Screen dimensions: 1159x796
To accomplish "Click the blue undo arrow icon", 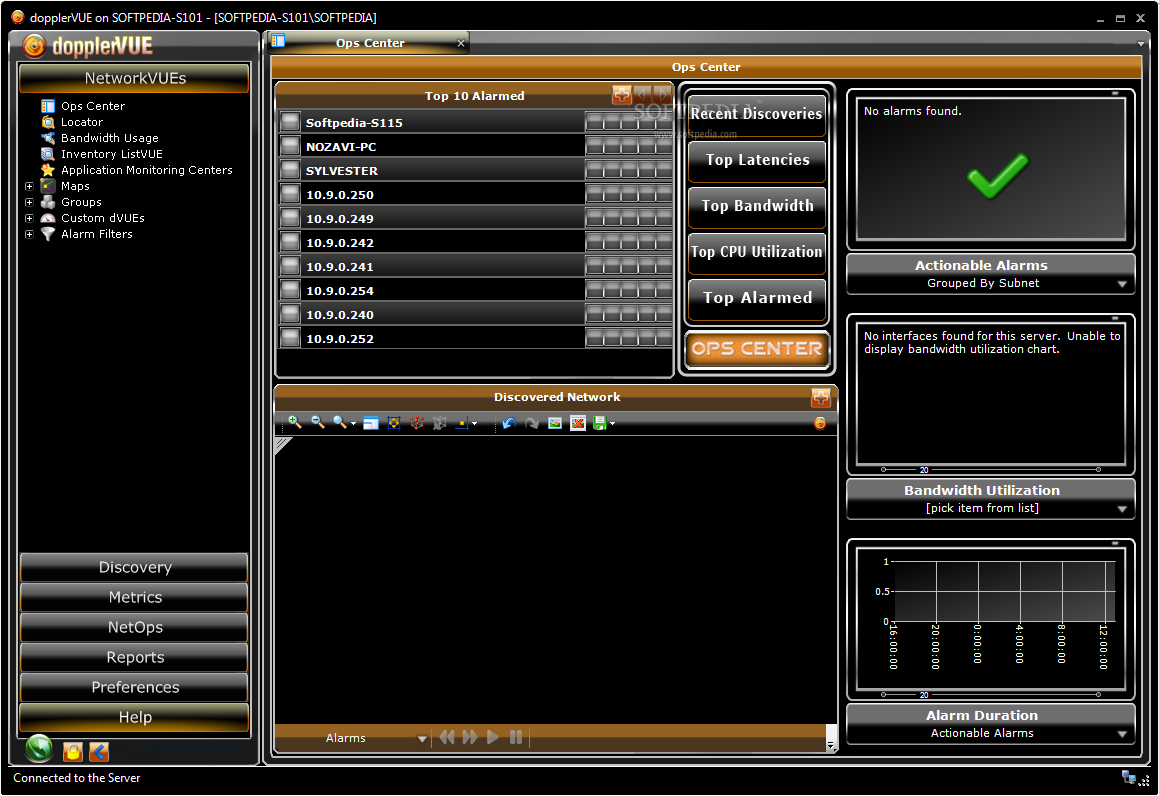I will [509, 423].
